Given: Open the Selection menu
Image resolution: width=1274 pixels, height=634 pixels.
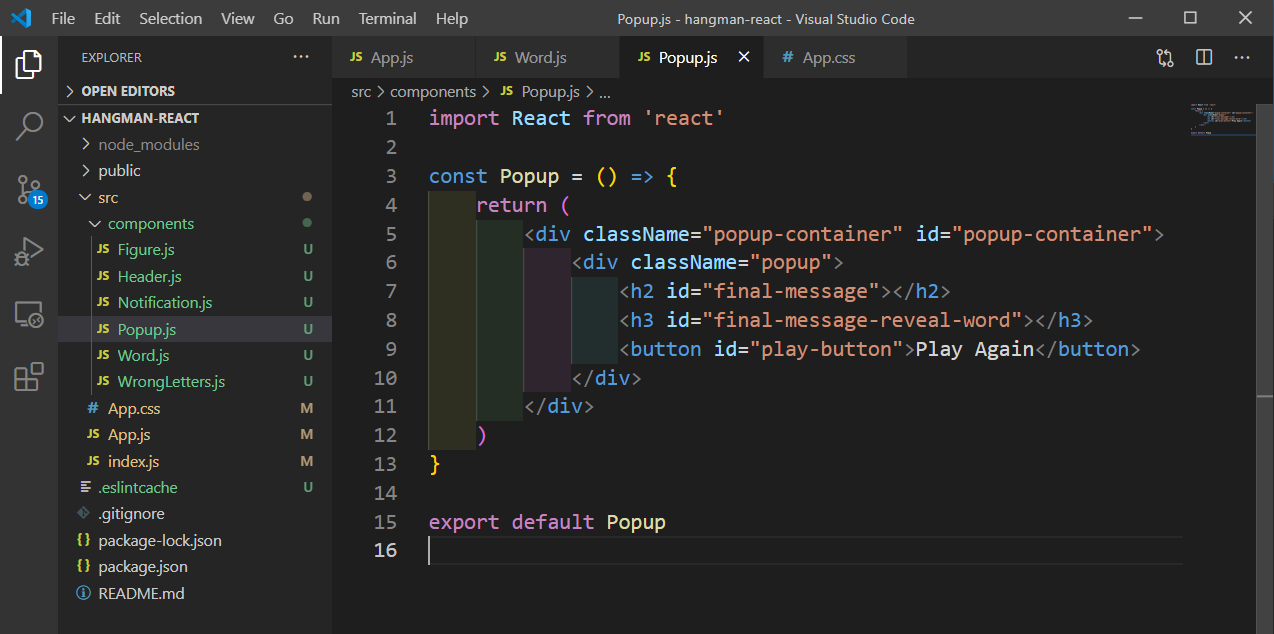Looking at the screenshot, I should pos(170,18).
